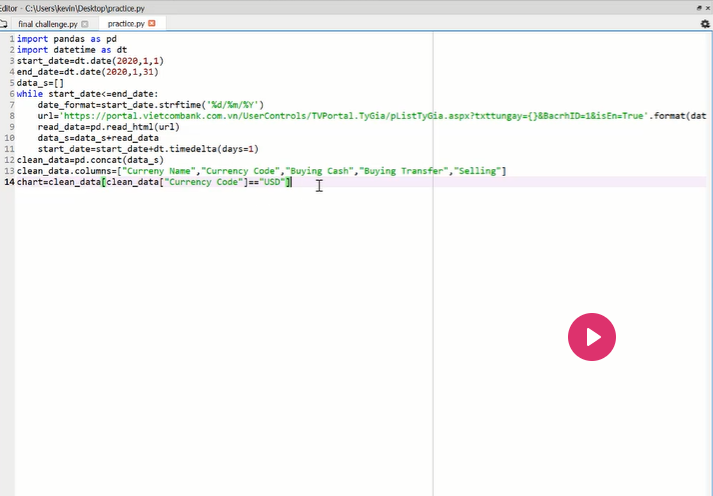
Task: Click the clean_data=pd.concat(data_s) line
Action: click(x=90, y=160)
